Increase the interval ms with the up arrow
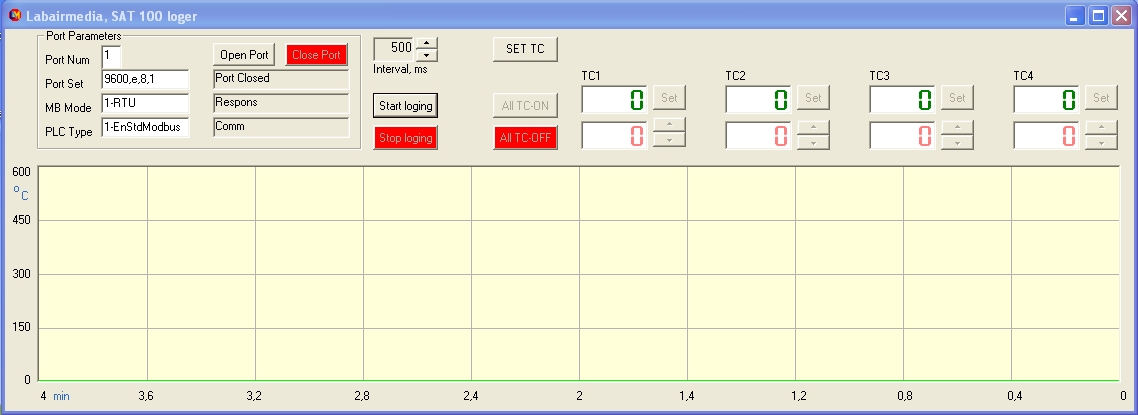 click(x=426, y=43)
